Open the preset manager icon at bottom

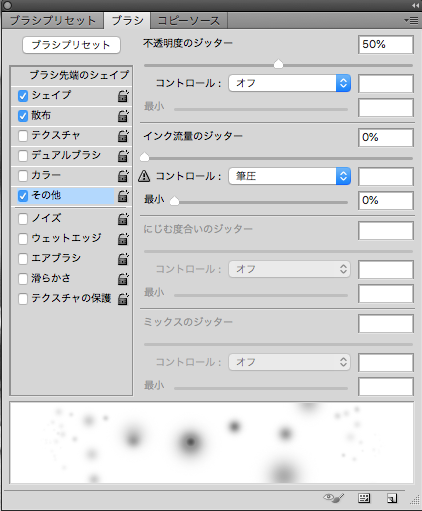tap(364, 498)
